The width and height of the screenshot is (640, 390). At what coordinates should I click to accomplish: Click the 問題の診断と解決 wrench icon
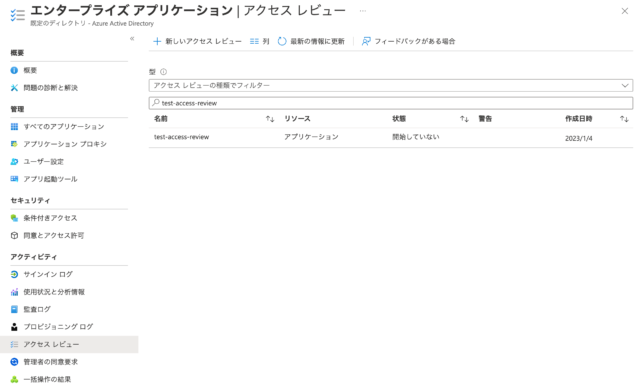tap(14, 88)
